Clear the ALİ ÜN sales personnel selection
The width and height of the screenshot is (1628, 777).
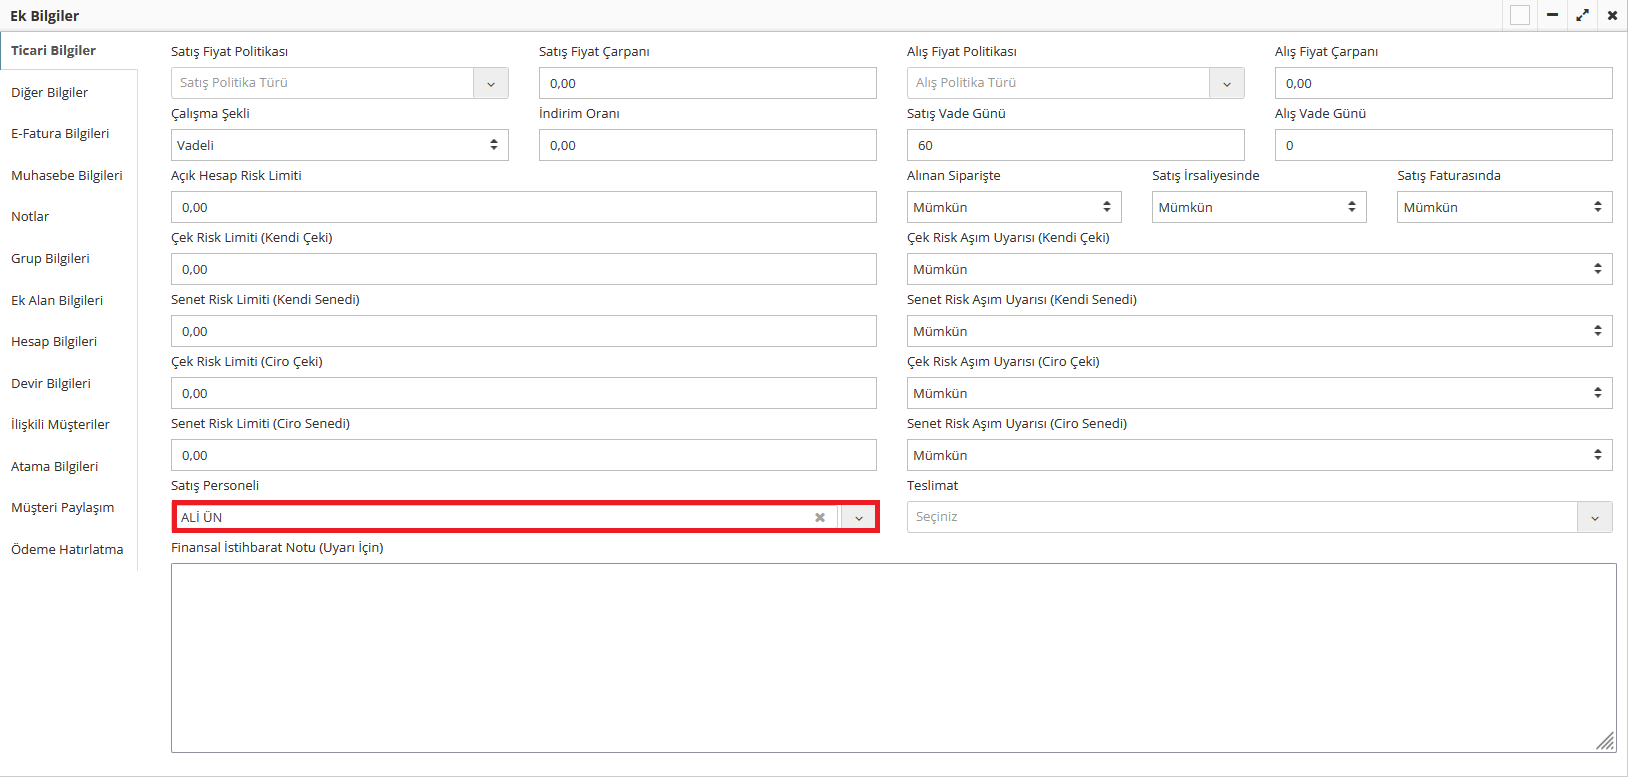(x=820, y=517)
